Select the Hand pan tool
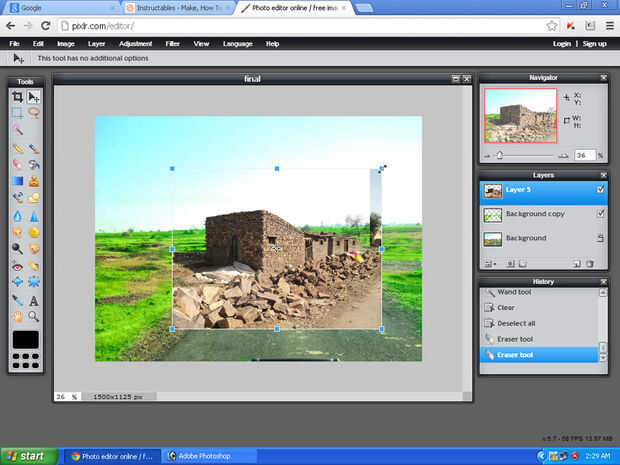Screen dimensions: 620x465 [17, 316]
